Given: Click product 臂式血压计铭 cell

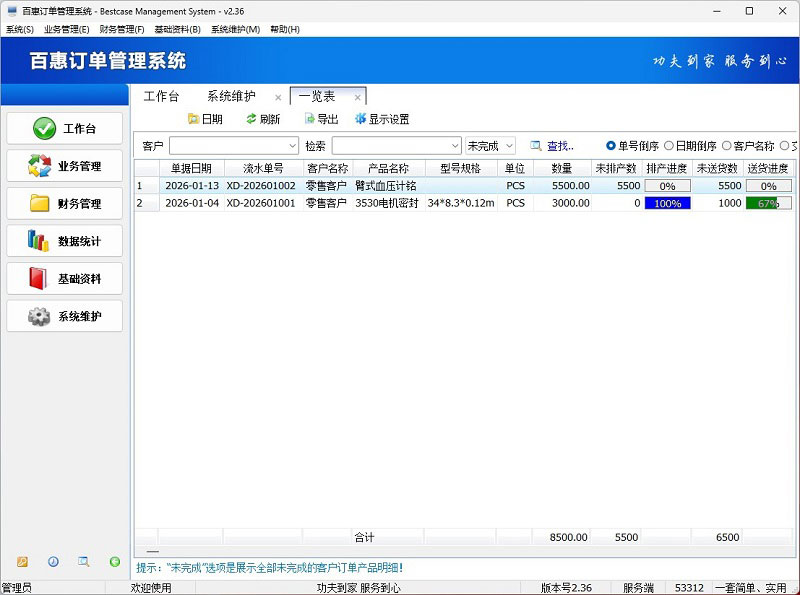Looking at the screenshot, I should (x=389, y=186).
